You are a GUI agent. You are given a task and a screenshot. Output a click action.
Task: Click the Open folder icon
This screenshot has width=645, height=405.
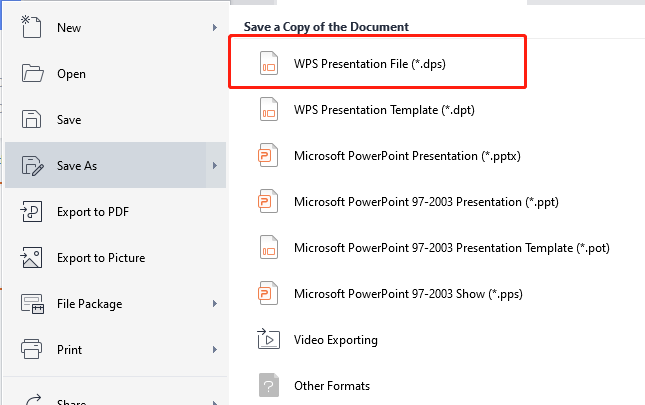click(32, 74)
